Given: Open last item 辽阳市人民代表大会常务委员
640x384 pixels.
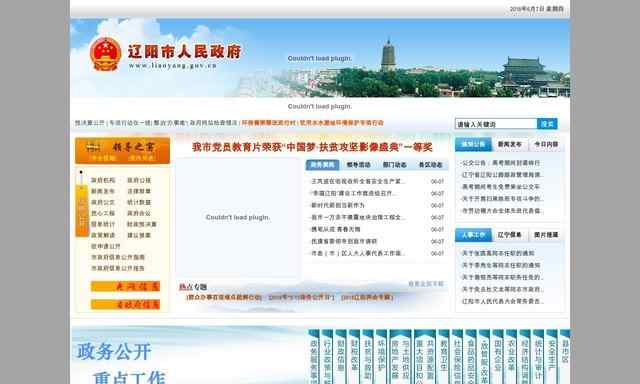Looking at the screenshot, I should click(x=502, y=302).
